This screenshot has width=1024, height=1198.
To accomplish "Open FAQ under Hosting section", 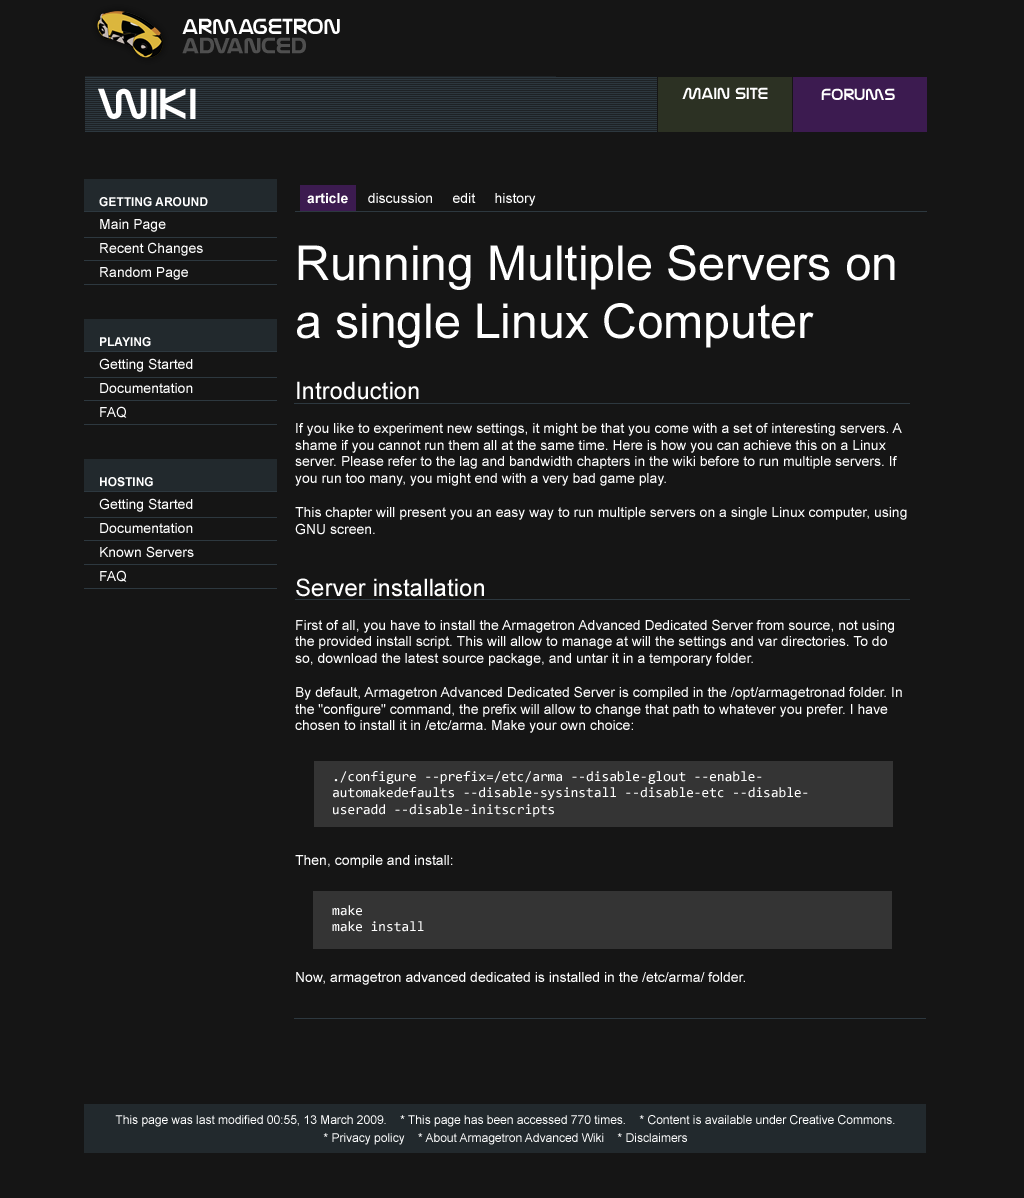I will 113,576.
